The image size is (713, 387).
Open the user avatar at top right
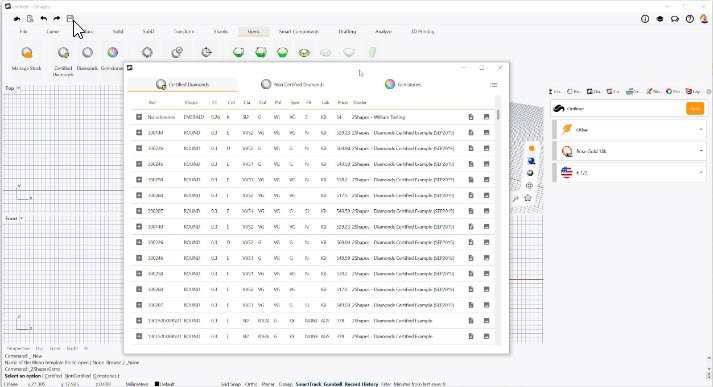704,19
